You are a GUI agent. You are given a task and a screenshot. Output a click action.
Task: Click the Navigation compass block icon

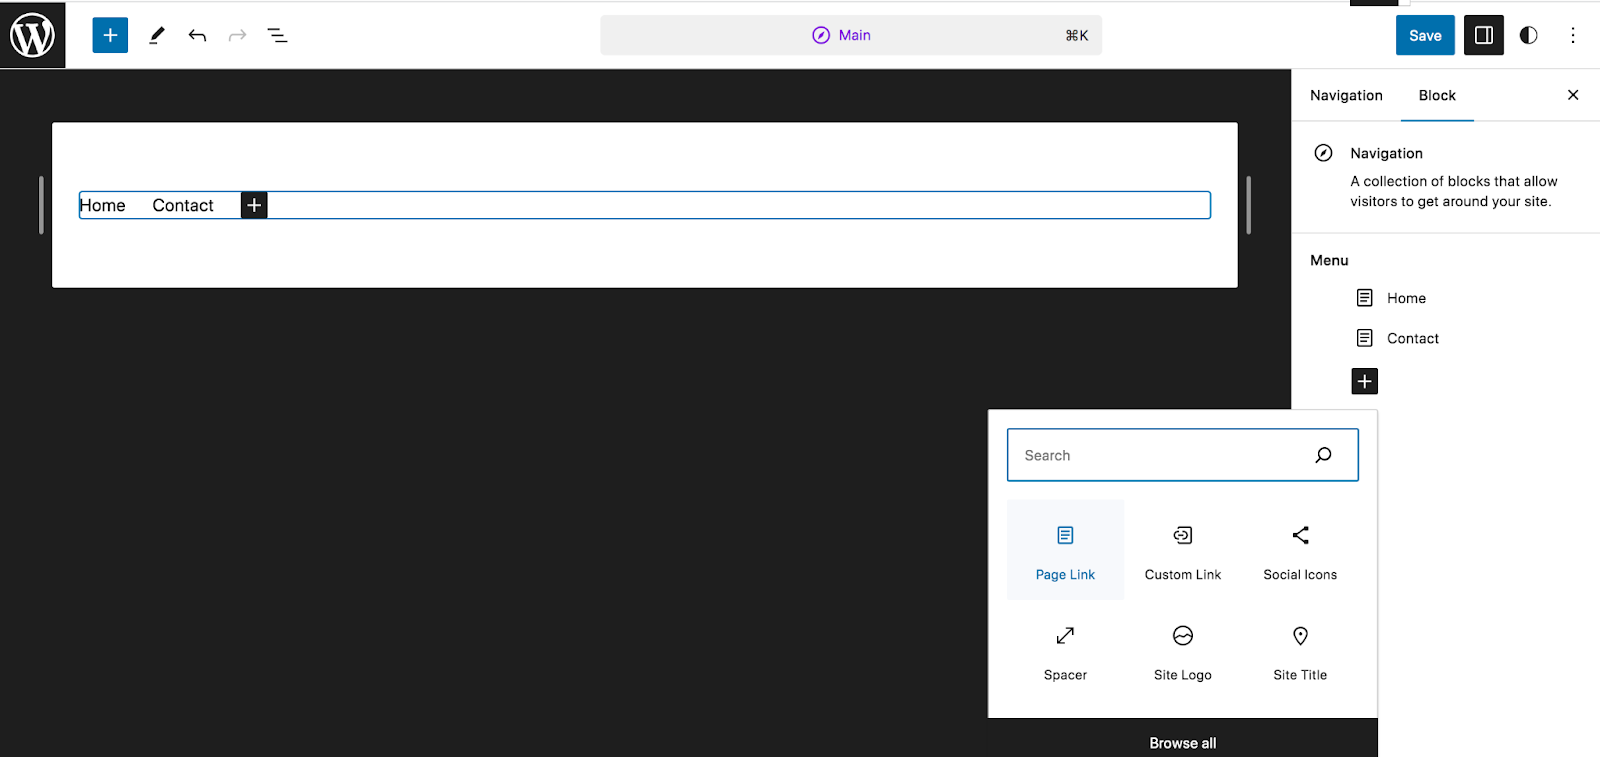tap(1323, 153)
